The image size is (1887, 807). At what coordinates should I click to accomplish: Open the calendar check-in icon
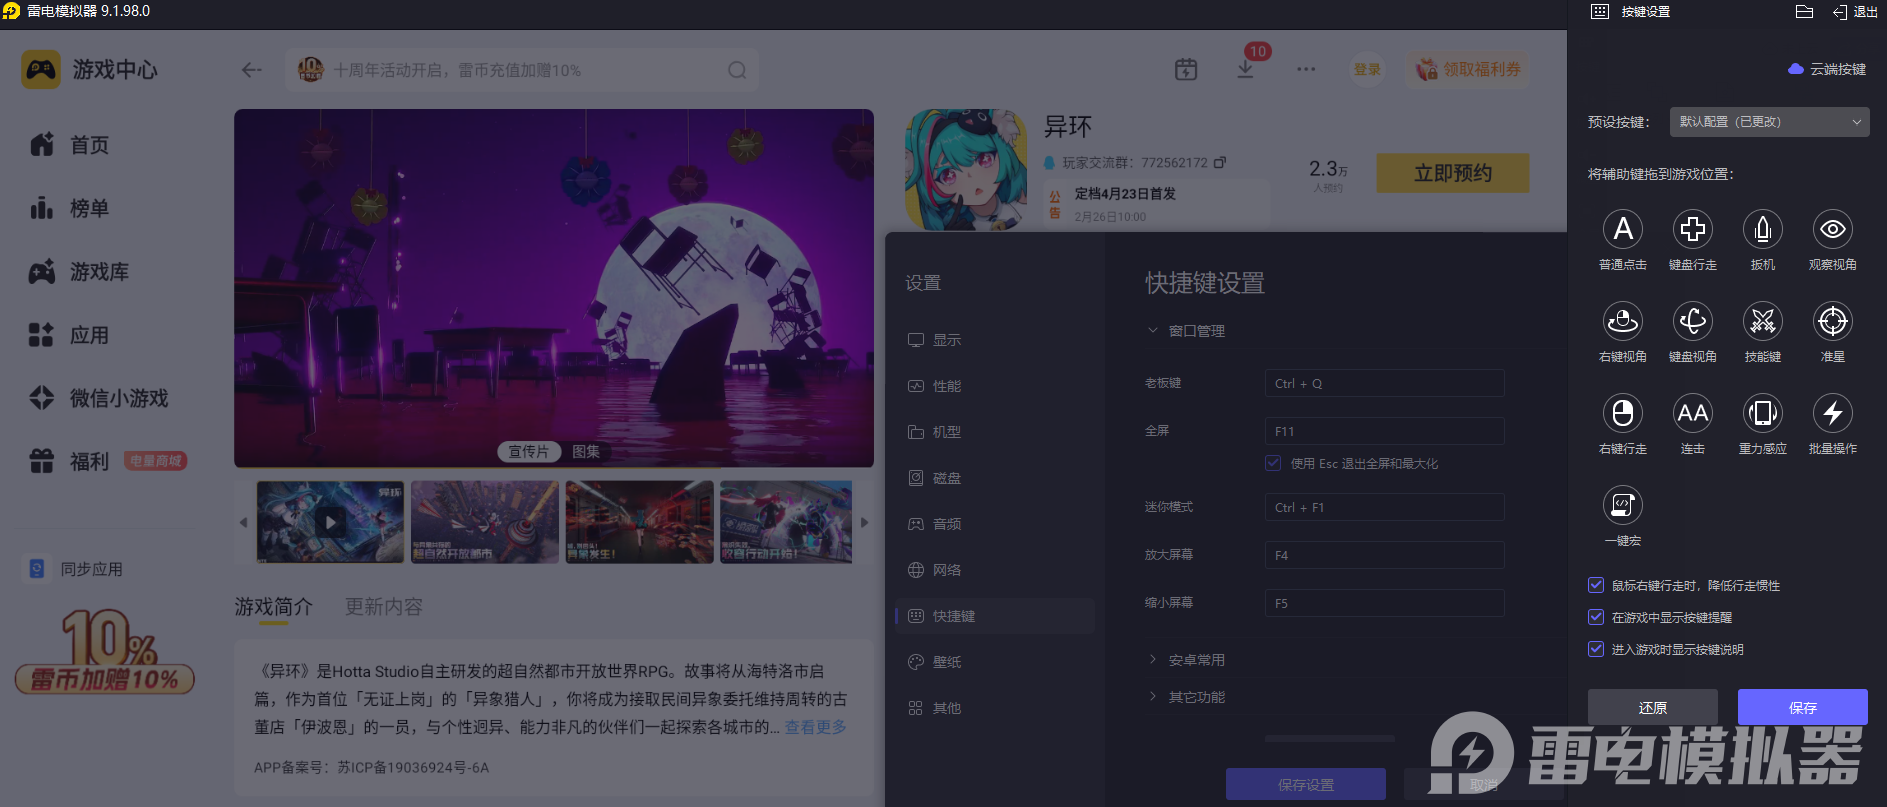click(x=1186, y=70)
